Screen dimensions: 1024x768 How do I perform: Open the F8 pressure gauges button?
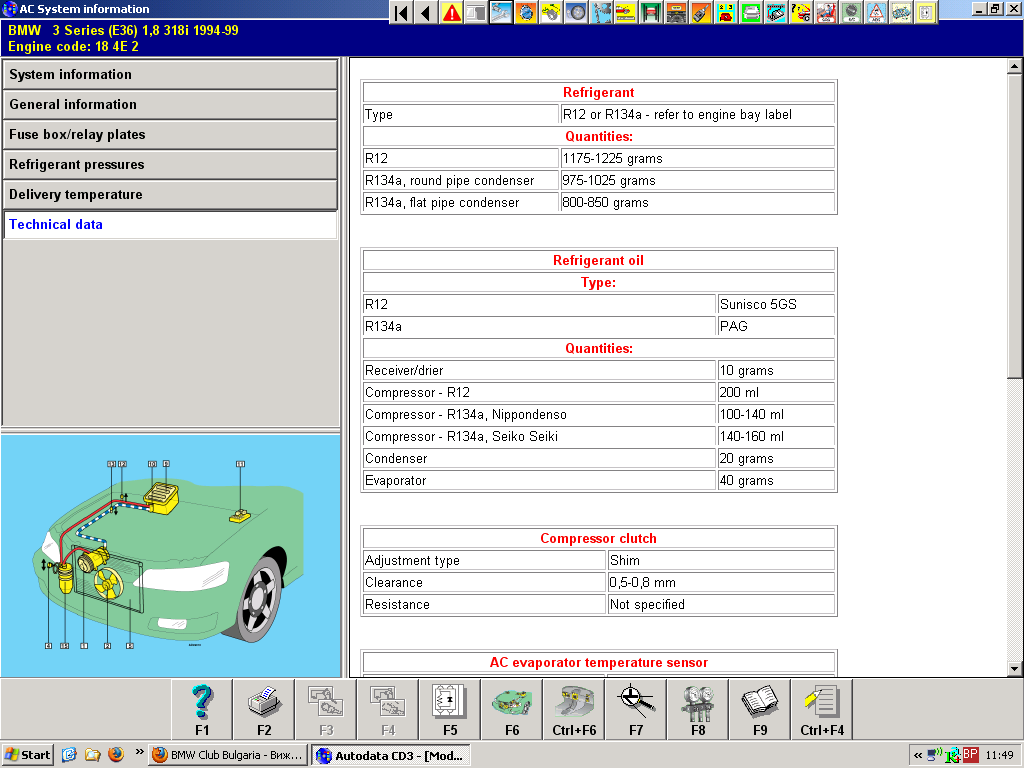pos(698,709)
